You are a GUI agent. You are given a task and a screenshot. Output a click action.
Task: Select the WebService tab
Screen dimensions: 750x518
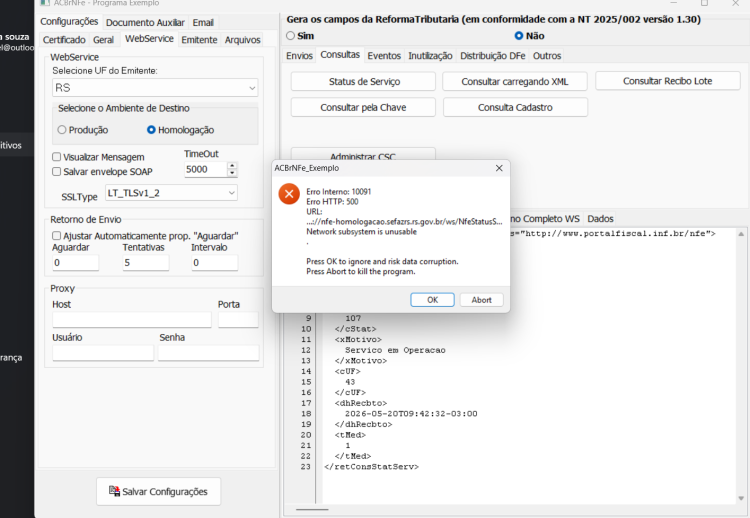149,39
